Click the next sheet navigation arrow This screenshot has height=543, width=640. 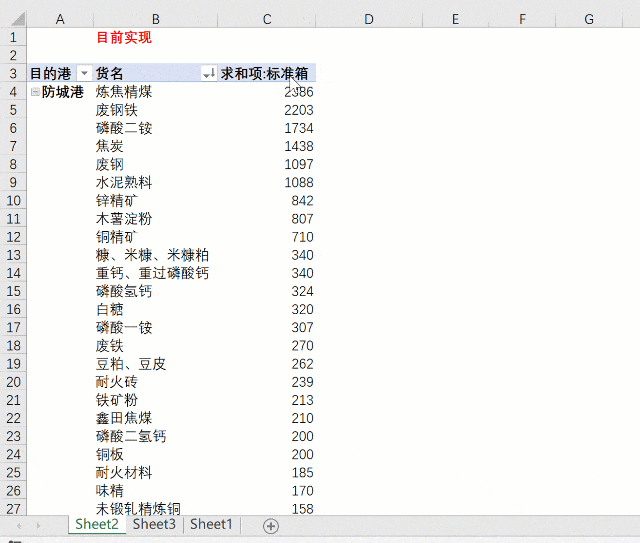pyautogui.click(x=39, y=525)
